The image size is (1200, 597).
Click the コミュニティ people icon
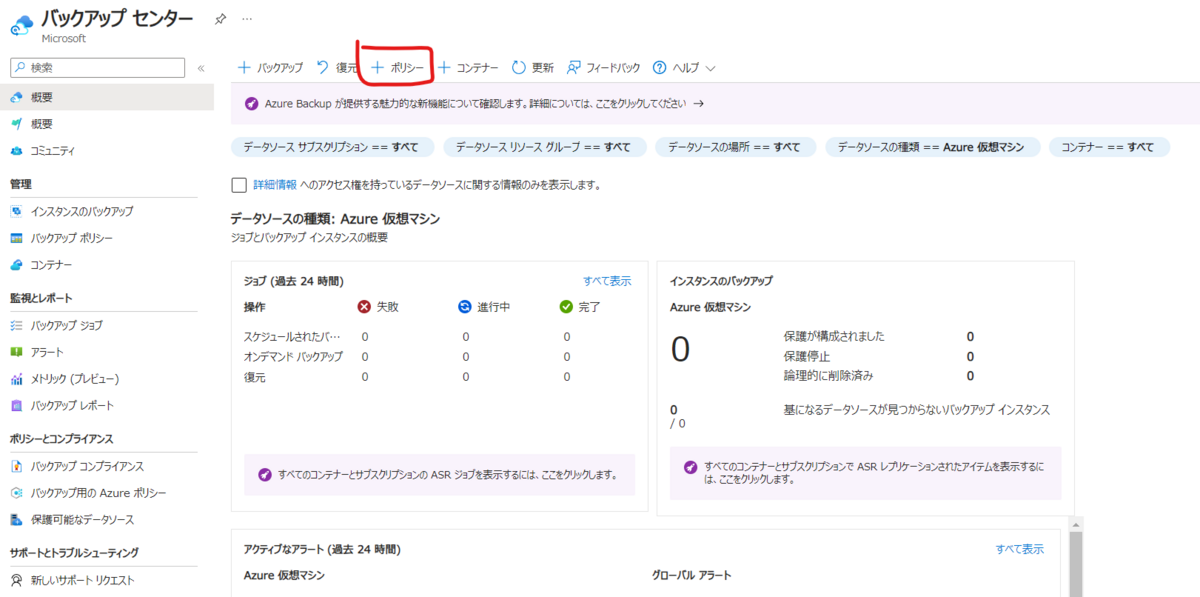coord(16,151)
